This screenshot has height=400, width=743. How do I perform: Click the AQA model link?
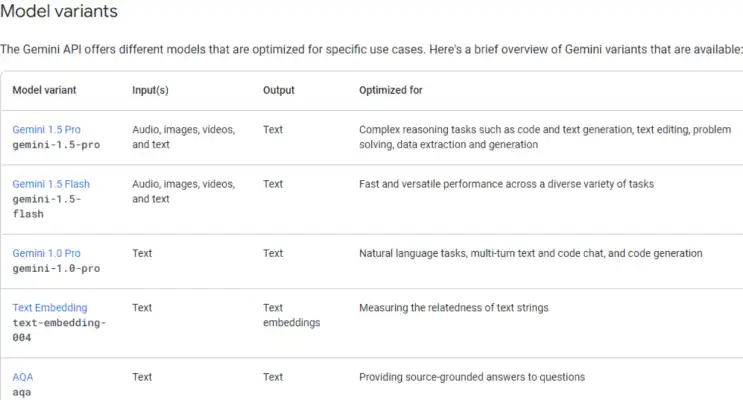click(x=23, y=377)
